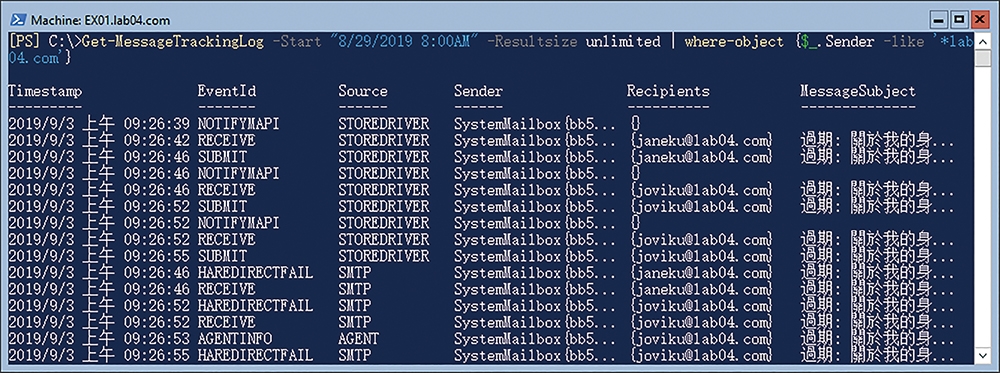1000x373 pixels.
Task: Click the vertical scrollbar thumb
Action: click(982, 58)
